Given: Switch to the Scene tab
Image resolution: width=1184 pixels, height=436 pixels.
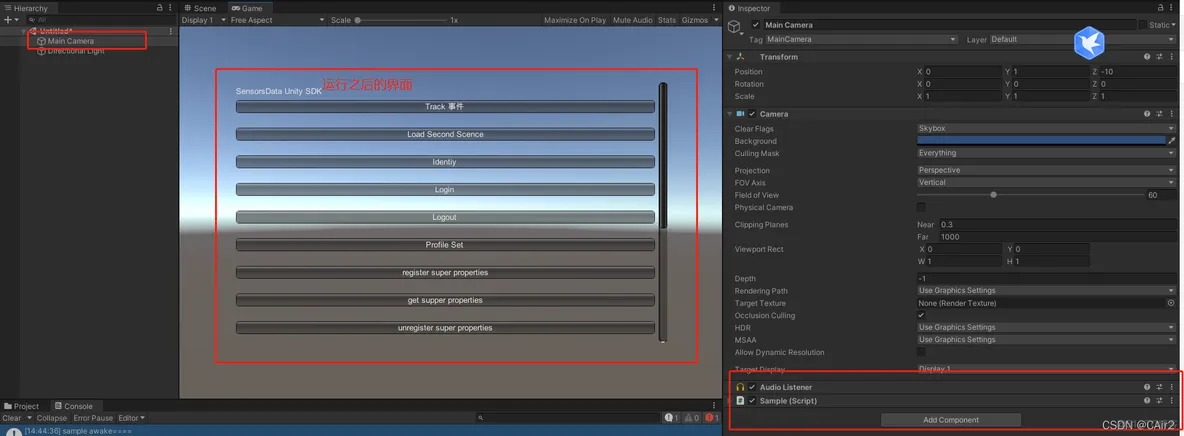Looking at the screenshot, I should coord(199,8).
